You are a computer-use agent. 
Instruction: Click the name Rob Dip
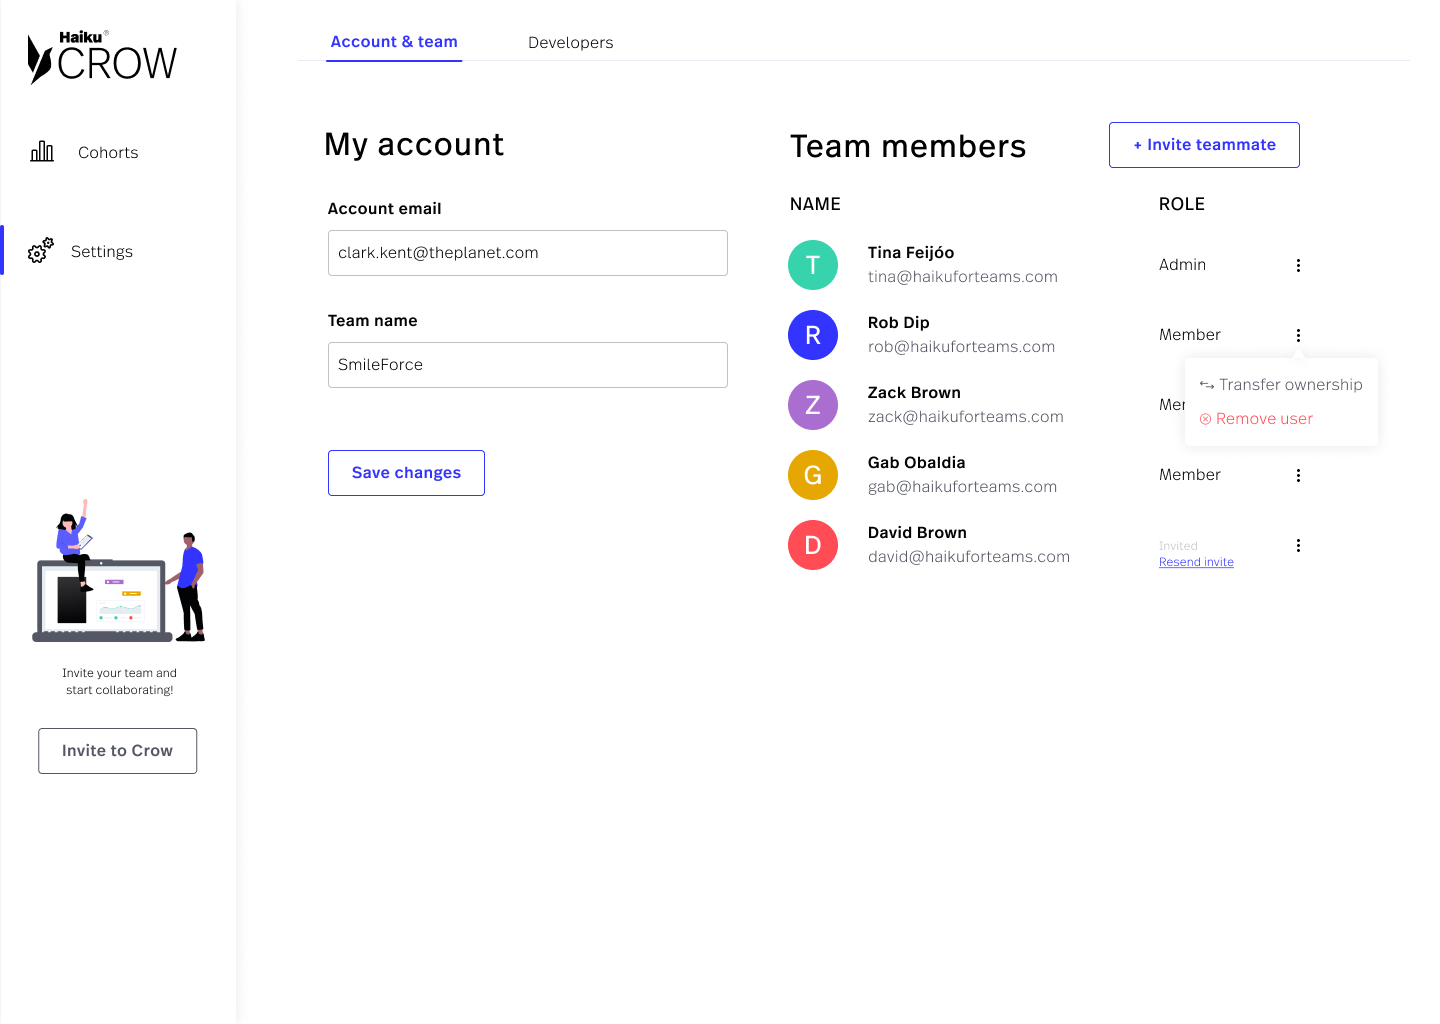click(x=899, y=323)
